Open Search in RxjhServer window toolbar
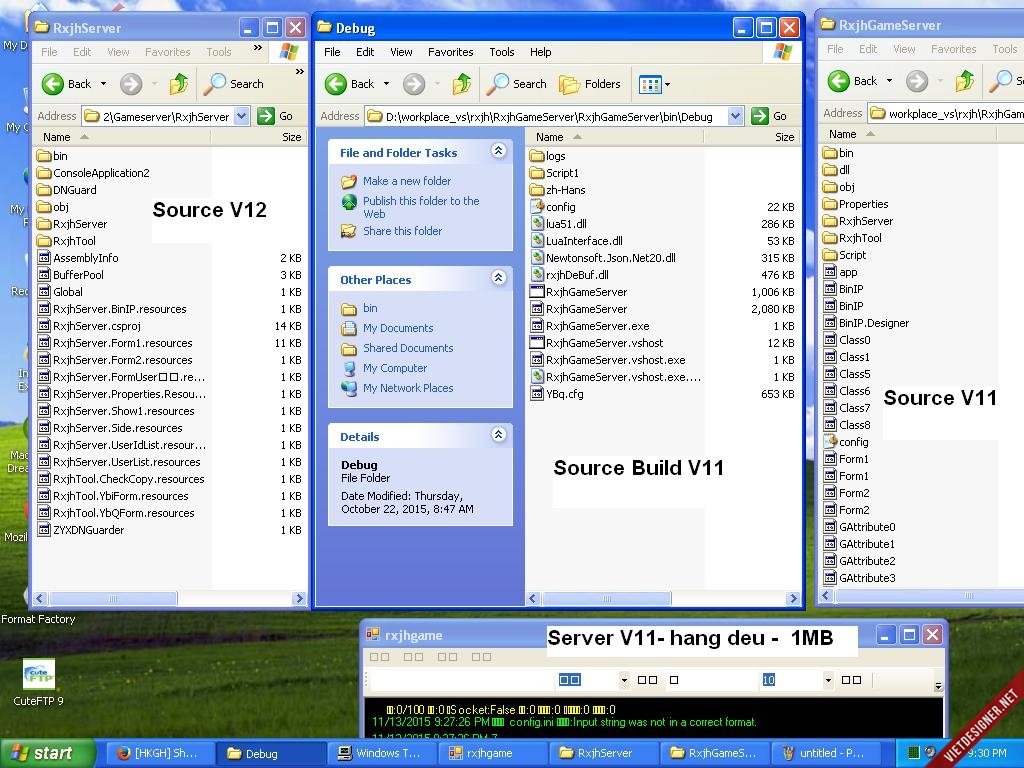The width and height of the screenshot is (1024, 768). pyautogui.click(x=234, y=84)
